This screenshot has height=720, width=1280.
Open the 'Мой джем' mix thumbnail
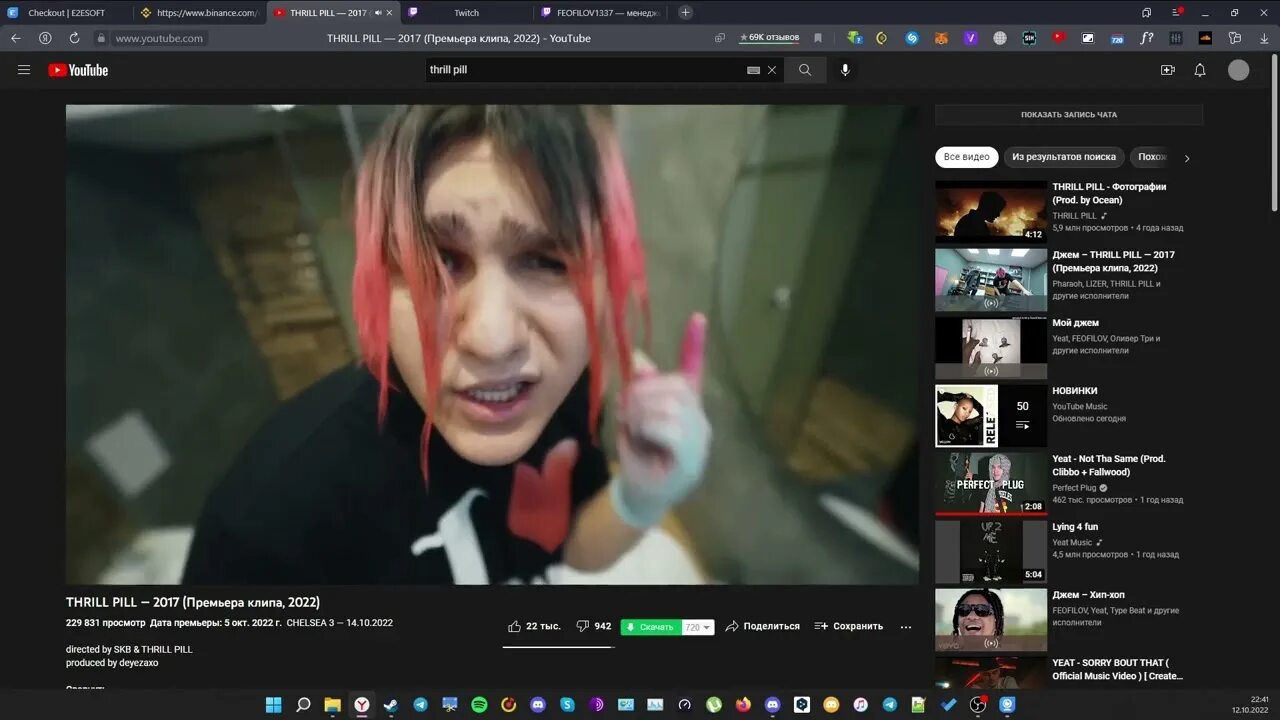pyautogui.click(x=991, y=347)
